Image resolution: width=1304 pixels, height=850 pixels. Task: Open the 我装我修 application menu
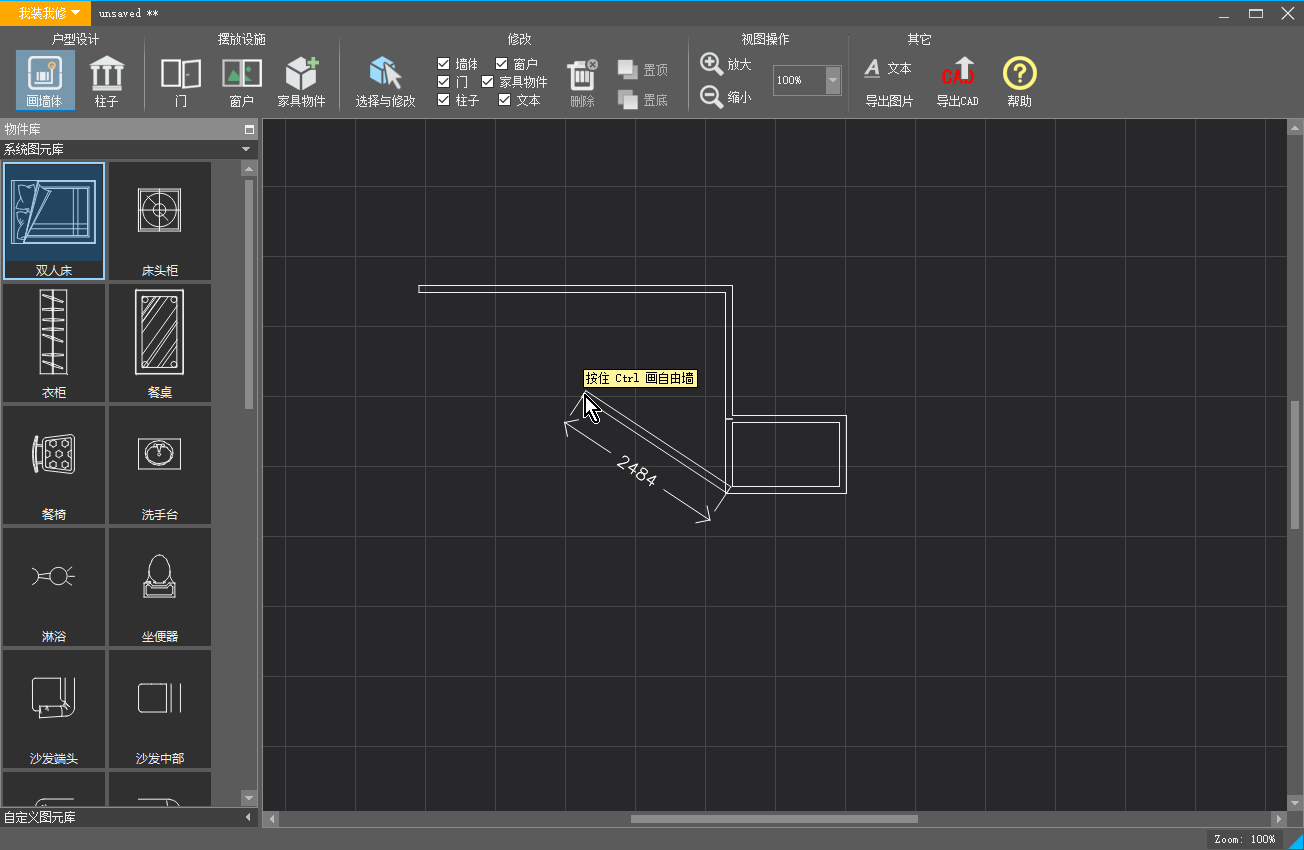tap(48, 13)
